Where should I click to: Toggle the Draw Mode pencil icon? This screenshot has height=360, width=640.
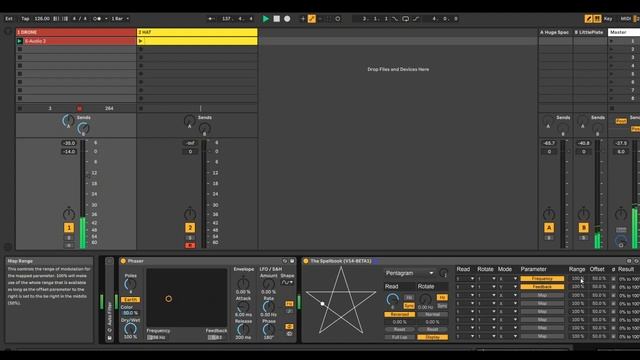[588, 19]
